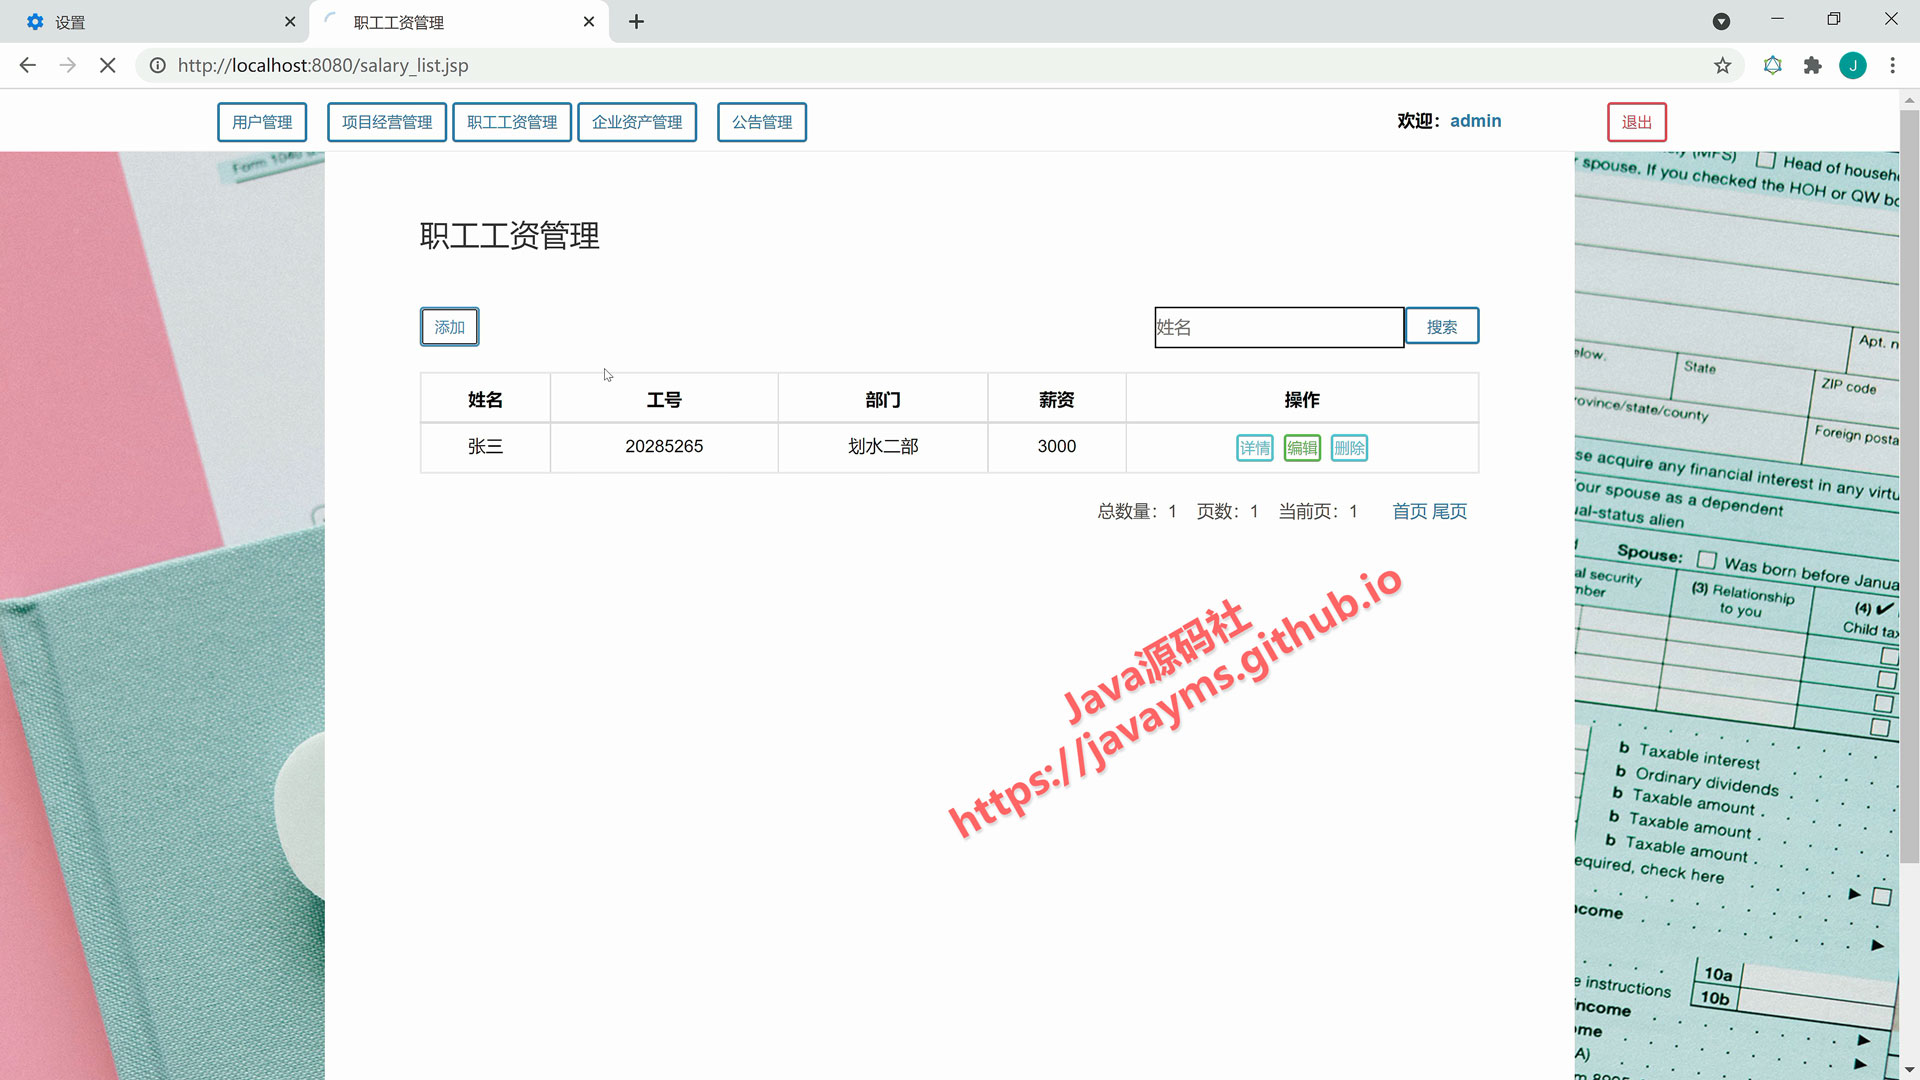Minimize the browser window
The height and width of the screenshot is (1080, 1920).
pyautogui.click(x=1777, y=19)
